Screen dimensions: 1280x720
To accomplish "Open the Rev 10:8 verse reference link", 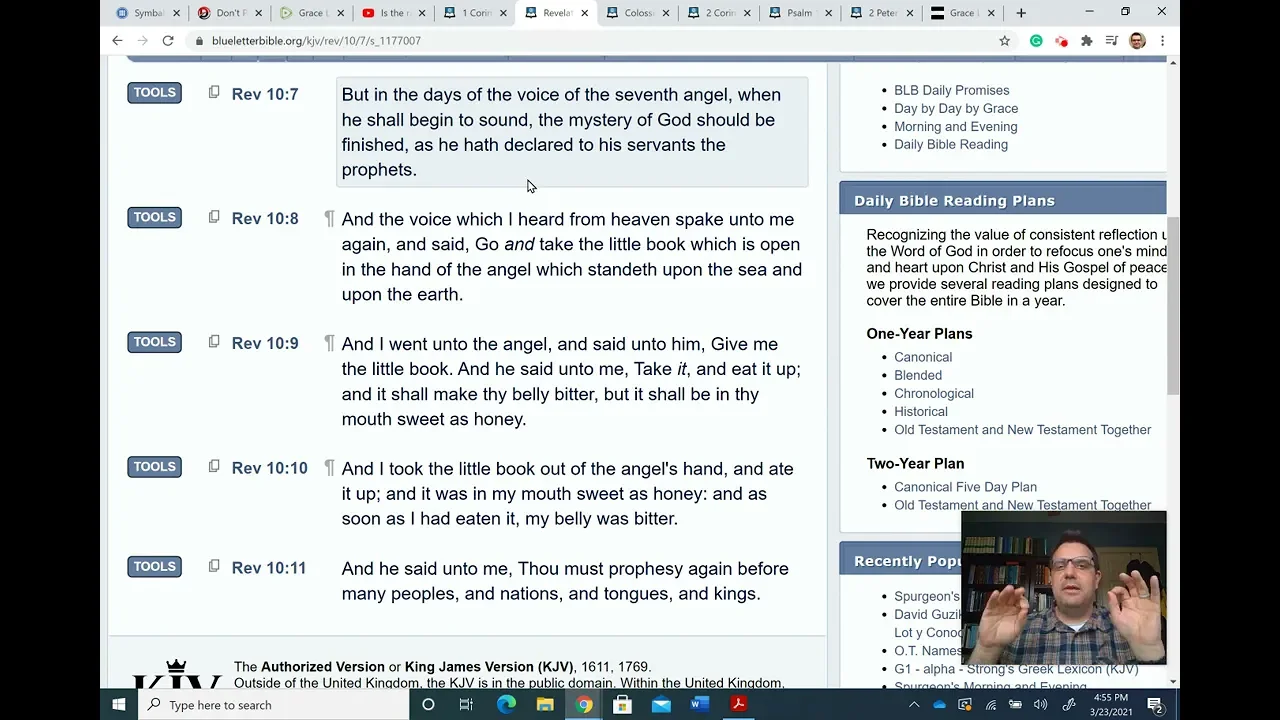I will [265, 219].
